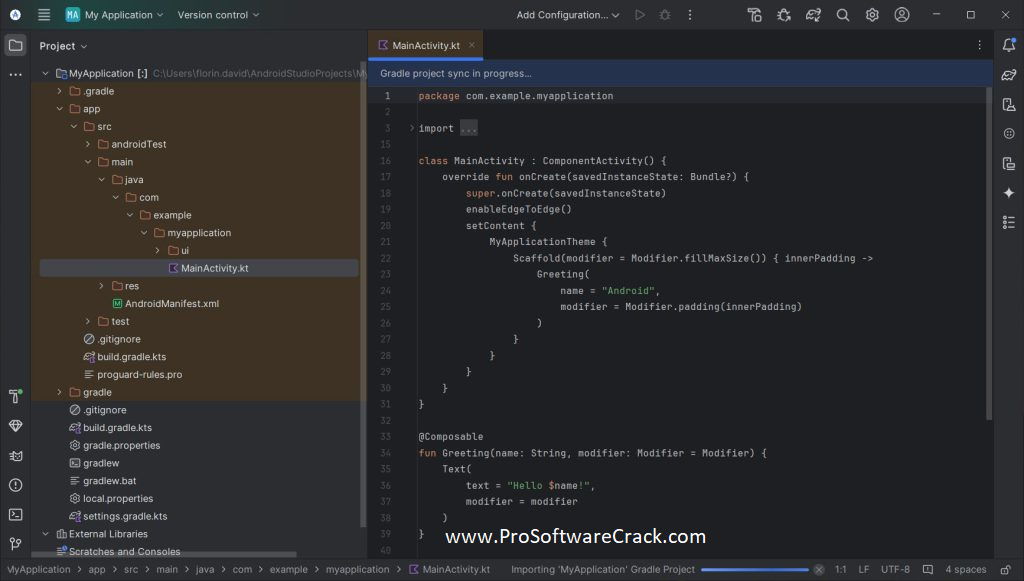Open editor tab options ellipsis
This screenshot has width=1024, height=581.
[979, 45]
